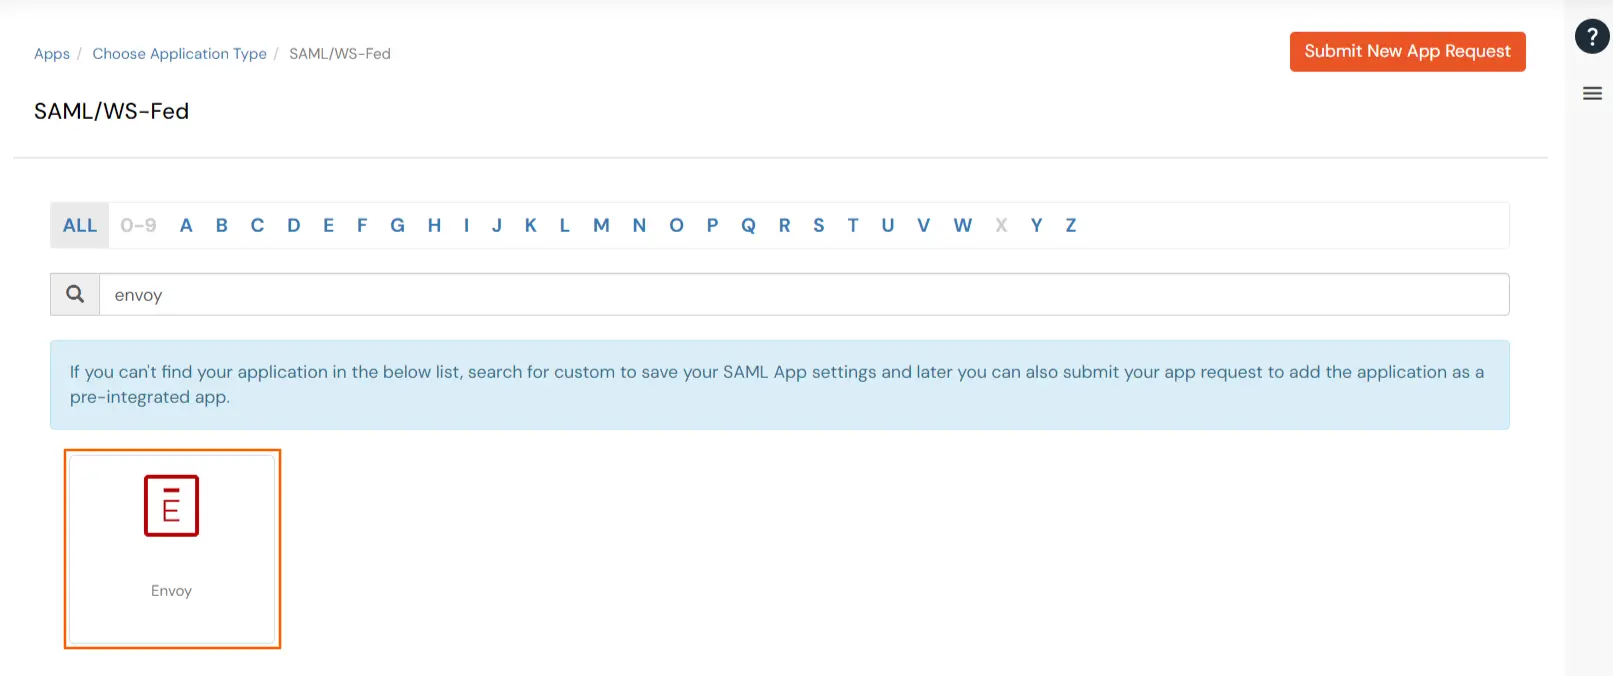Filter apps by letter A
This screenshot has height=676, width=1613.
(x=186, y=226)
